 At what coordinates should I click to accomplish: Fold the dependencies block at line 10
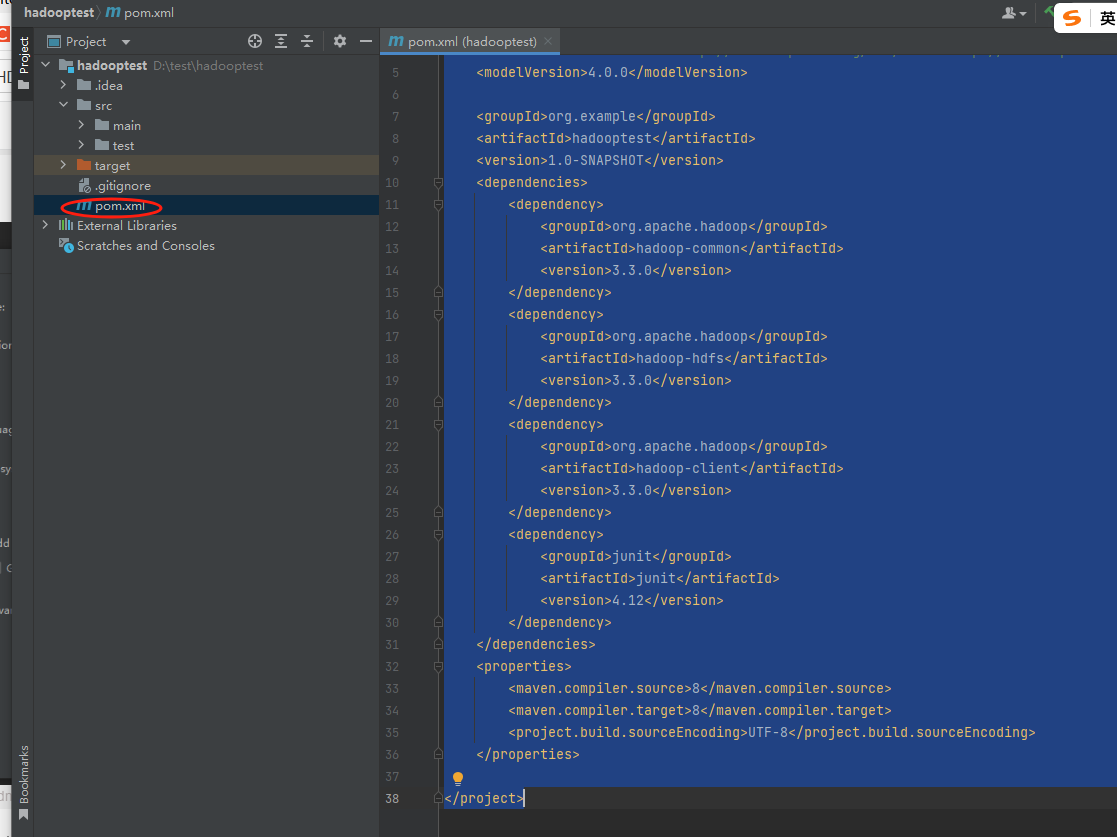438,182
